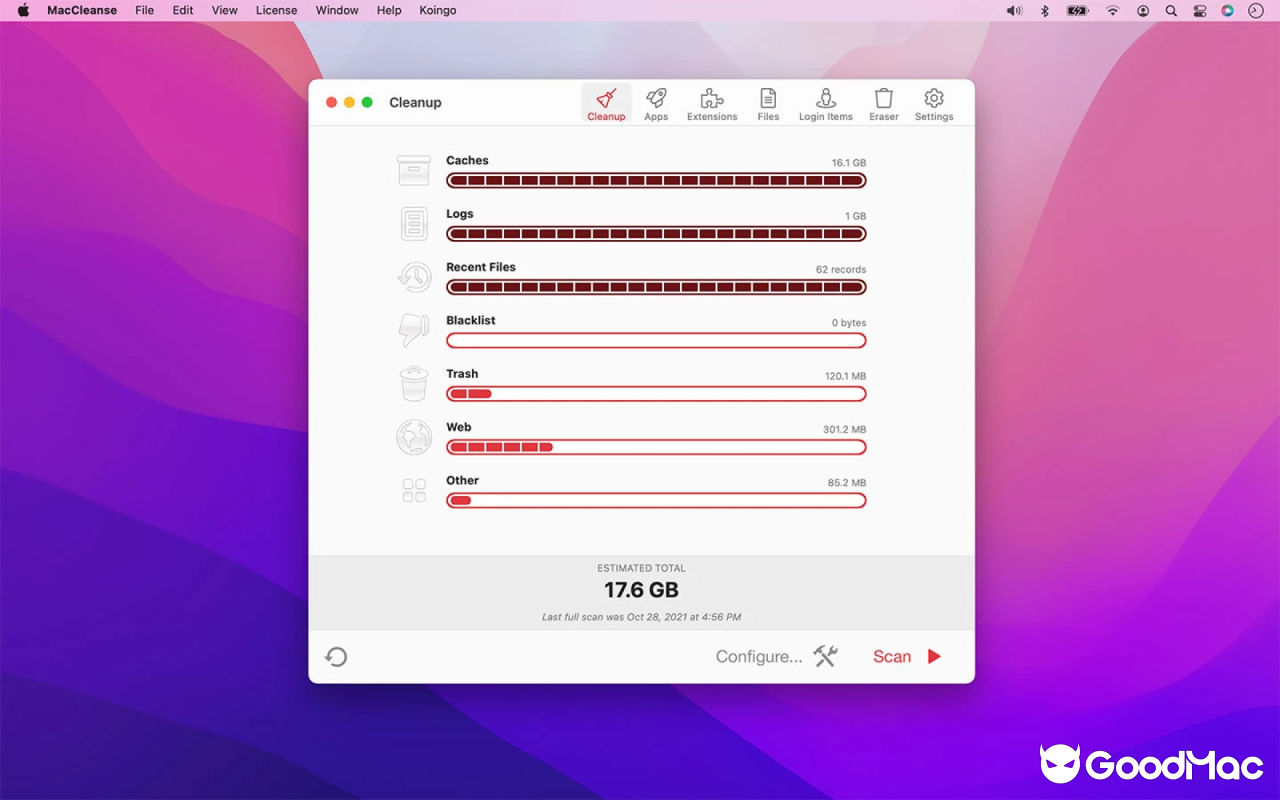
Task: Click the Blacklist thumbs-down icon
Action: [414, 330]
